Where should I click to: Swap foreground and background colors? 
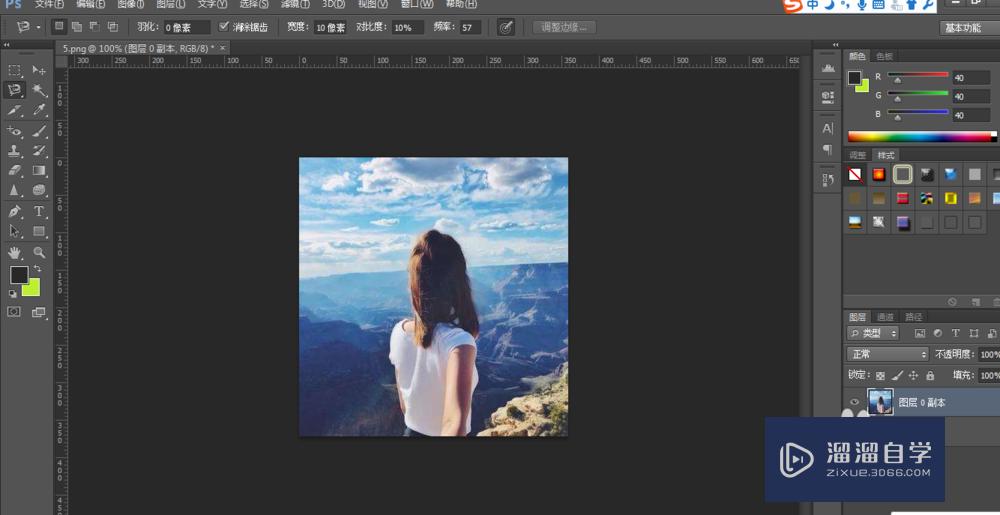pos(37,268)
